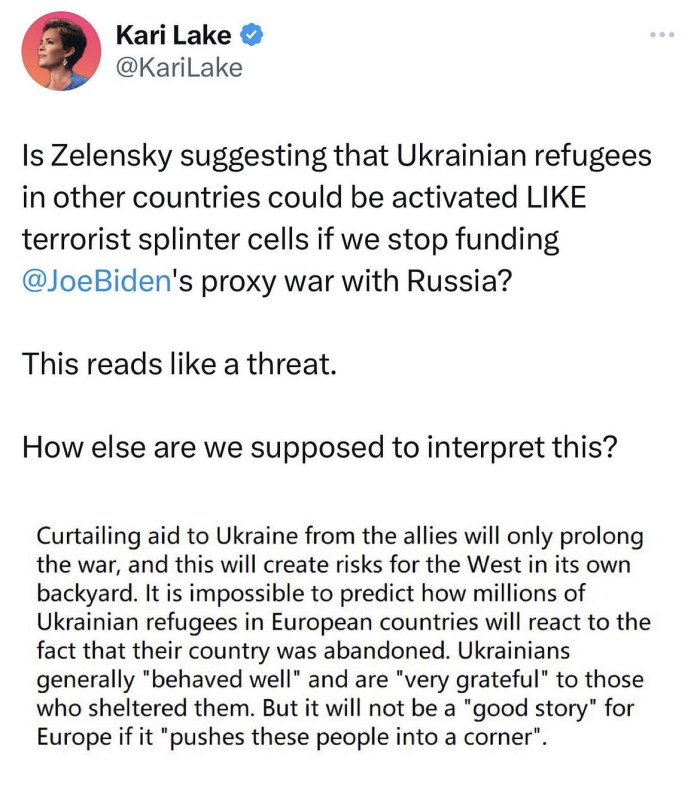The height and width of the screenshot is (800, 700).
Task: Open Kari Lake's profile picture
Action: [x=61, y=52]
